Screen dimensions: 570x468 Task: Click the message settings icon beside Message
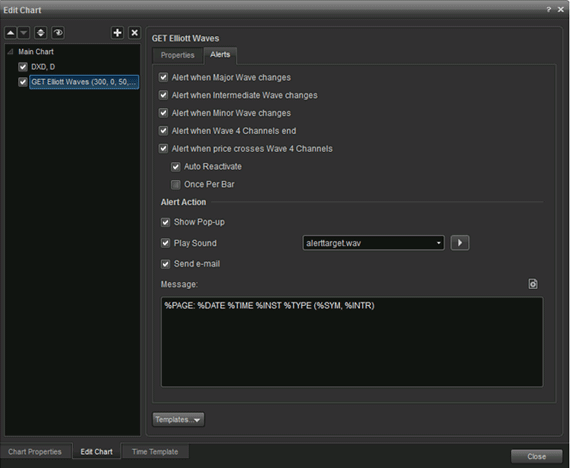click(533, 284)
